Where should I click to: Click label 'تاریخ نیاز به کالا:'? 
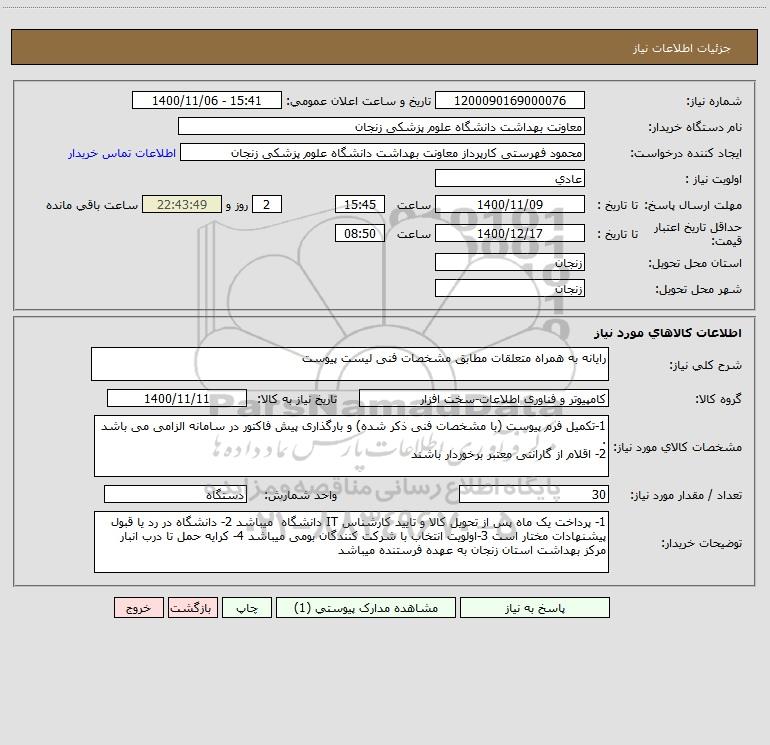(297, 399)
